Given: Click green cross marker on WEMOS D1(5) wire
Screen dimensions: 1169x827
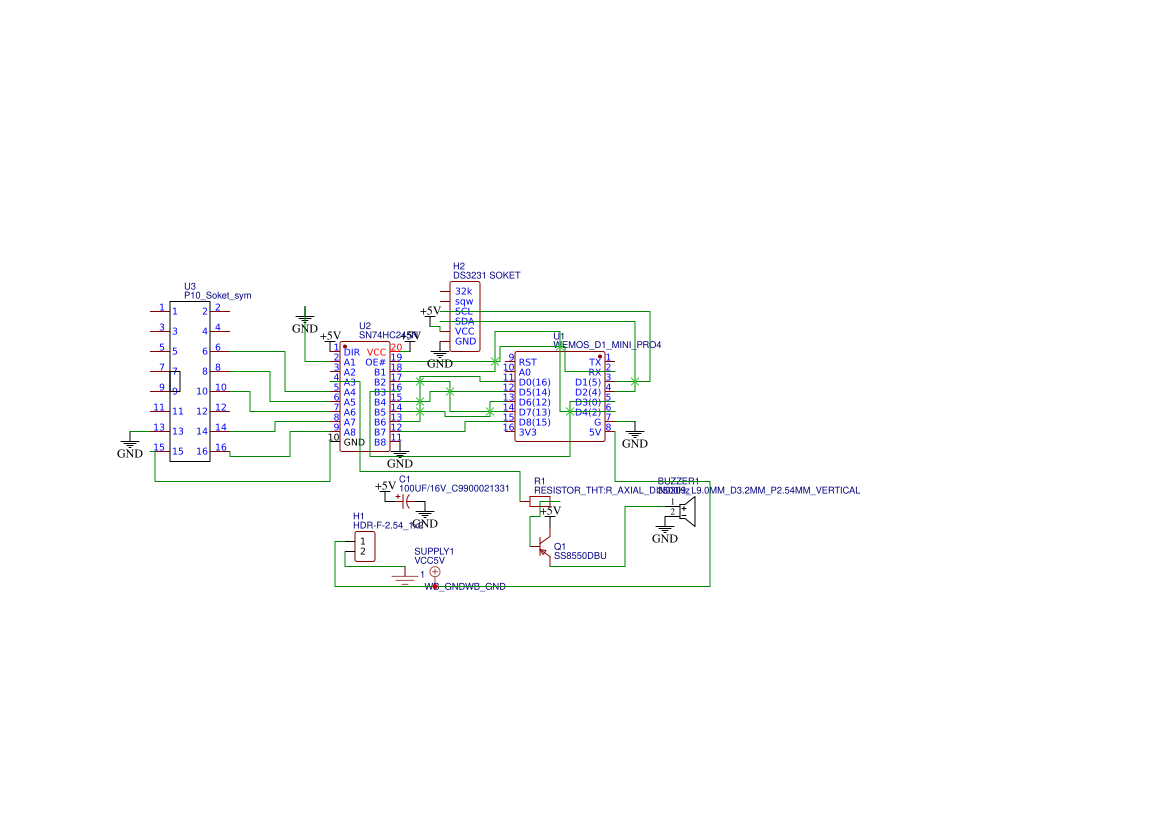Looking at the screenshot, I should click(x=634, y=382).
